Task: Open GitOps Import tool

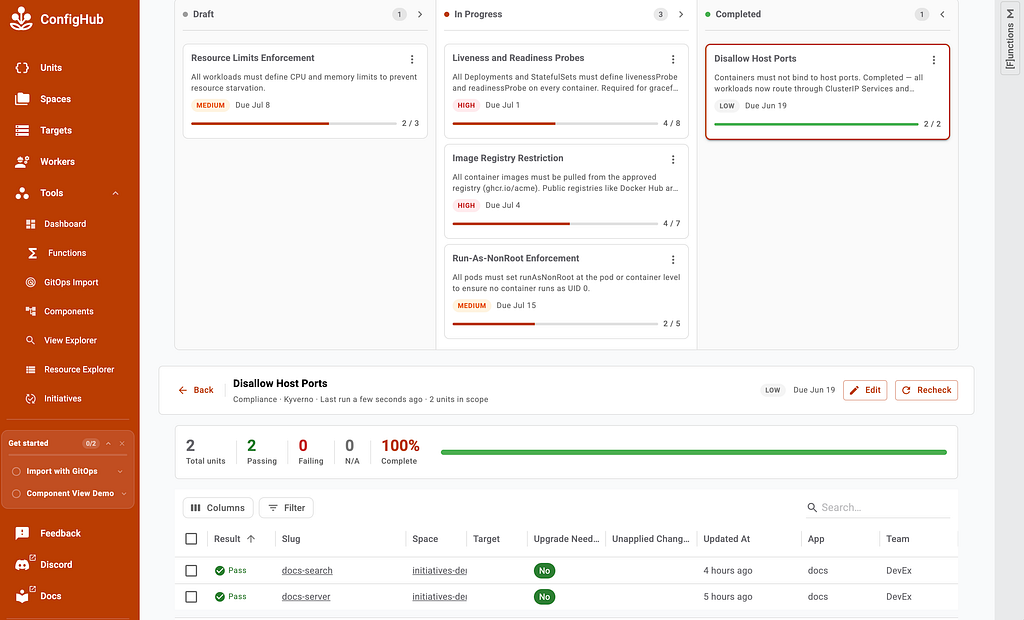Action: click(x=71, y=282)
